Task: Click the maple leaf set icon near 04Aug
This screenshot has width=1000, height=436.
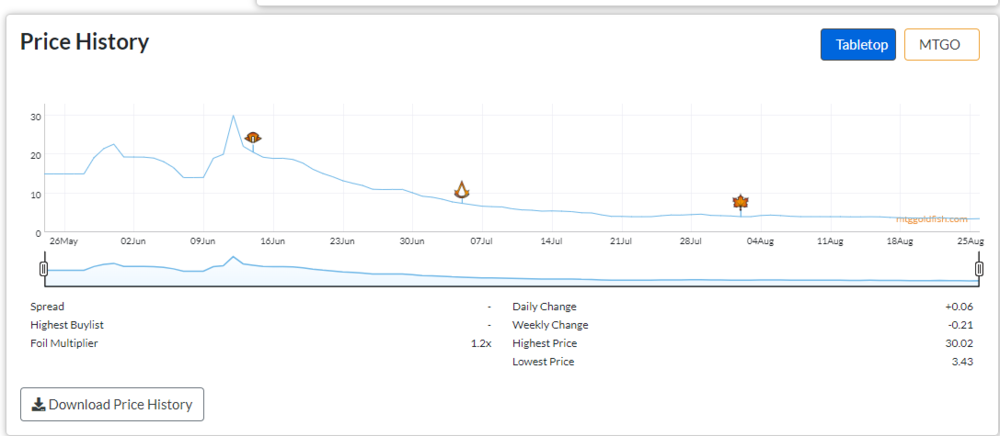Action: tap(740, 203)
